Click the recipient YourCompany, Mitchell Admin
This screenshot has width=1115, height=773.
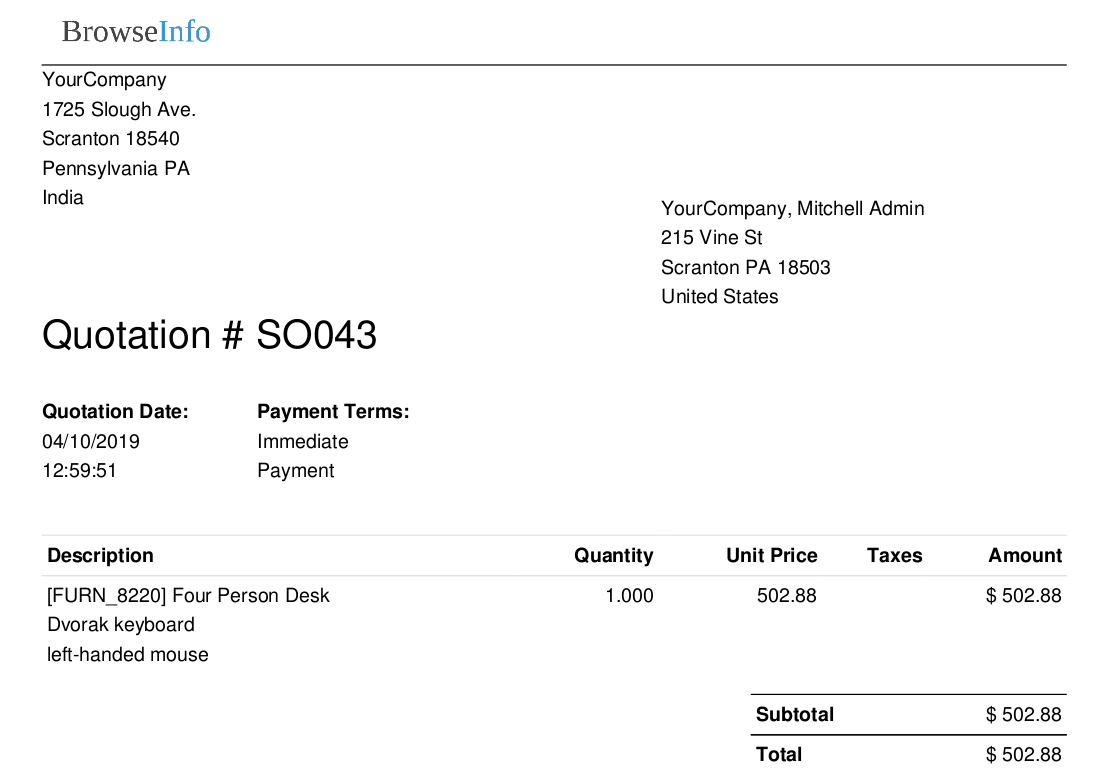[792, 209]
